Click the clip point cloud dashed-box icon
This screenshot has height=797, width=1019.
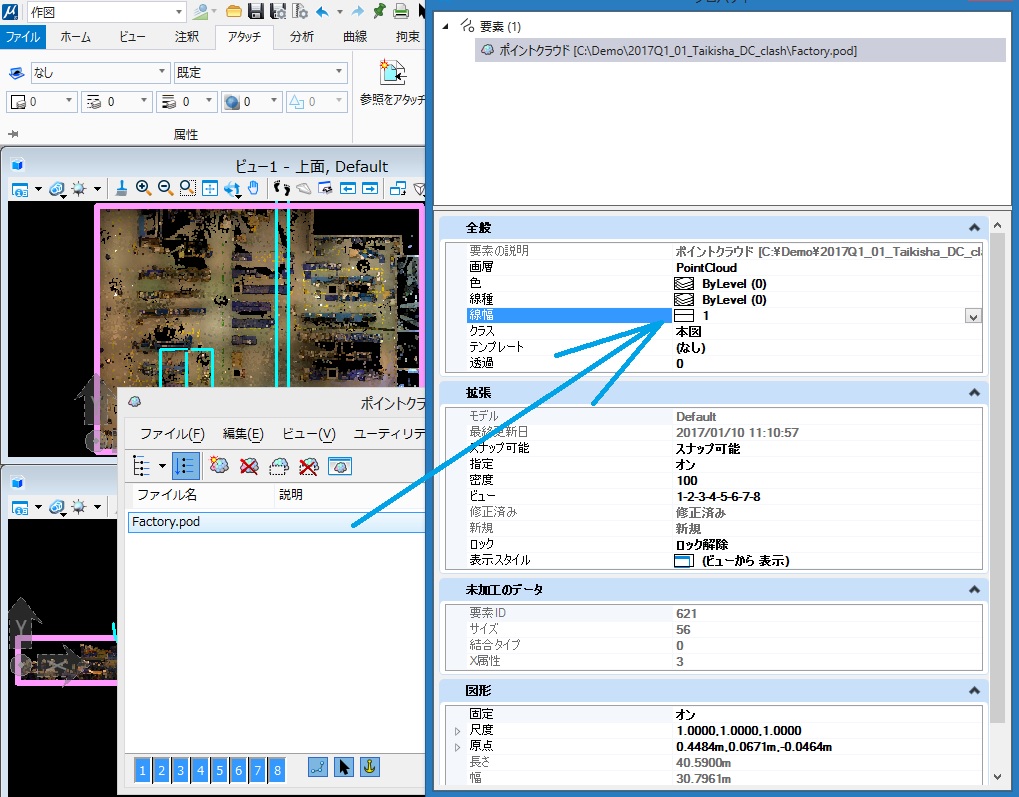(x=279, y=465)
